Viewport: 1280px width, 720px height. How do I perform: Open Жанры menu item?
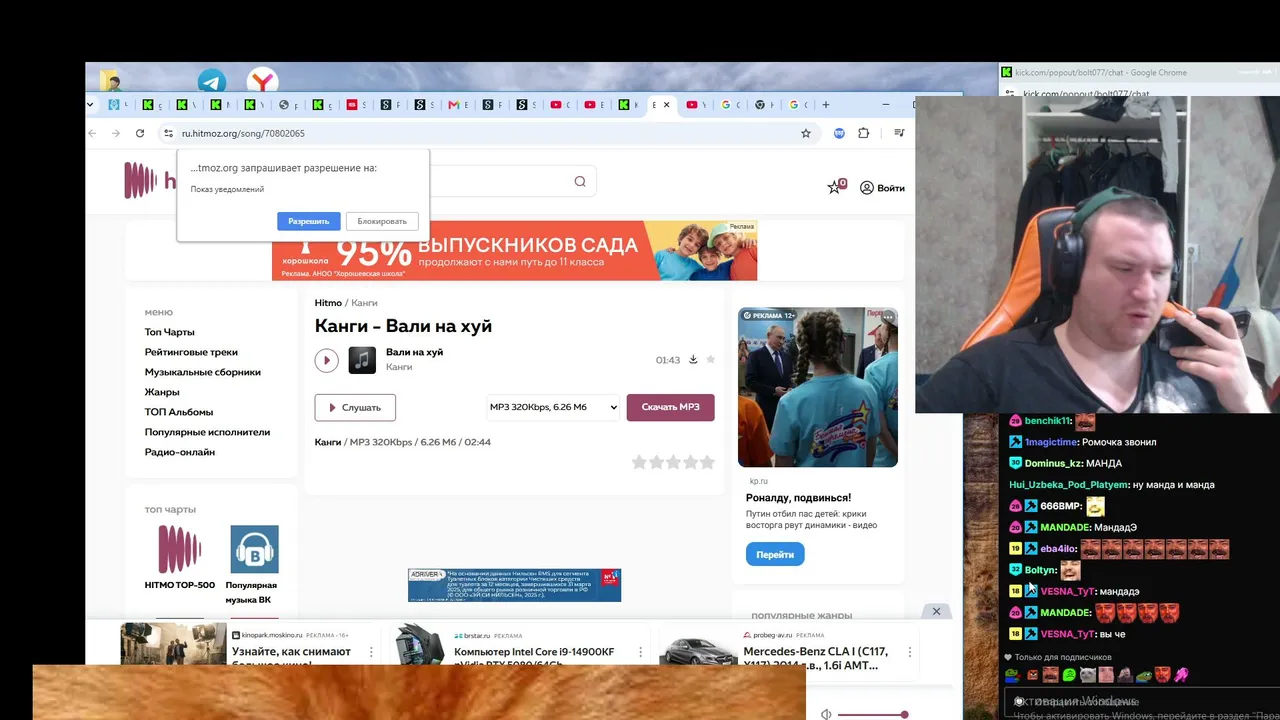click(x=162, y=392)
